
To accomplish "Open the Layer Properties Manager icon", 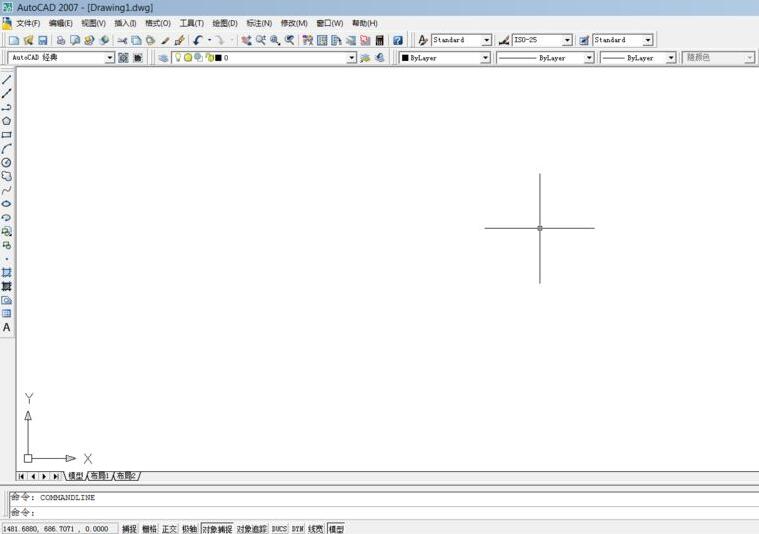I will tap(164, 58).
